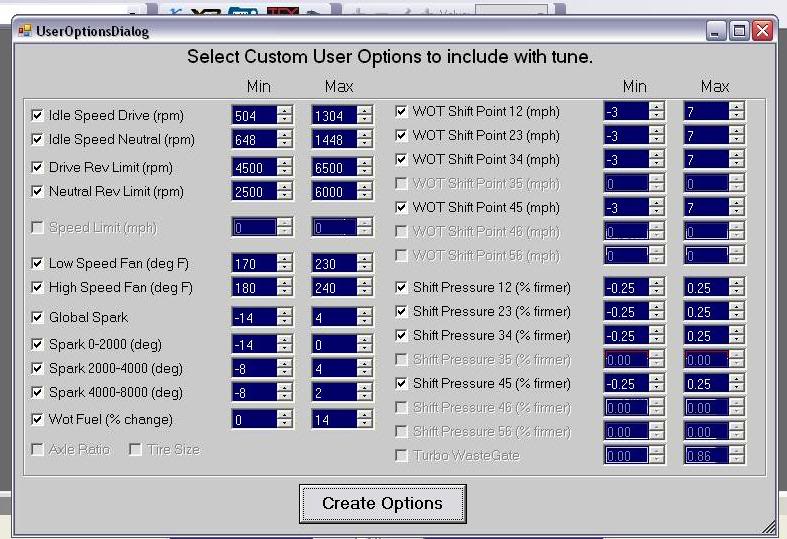The image size is (787, 539).
Task: Select Global Spark Min value -14
Action: 254,318
